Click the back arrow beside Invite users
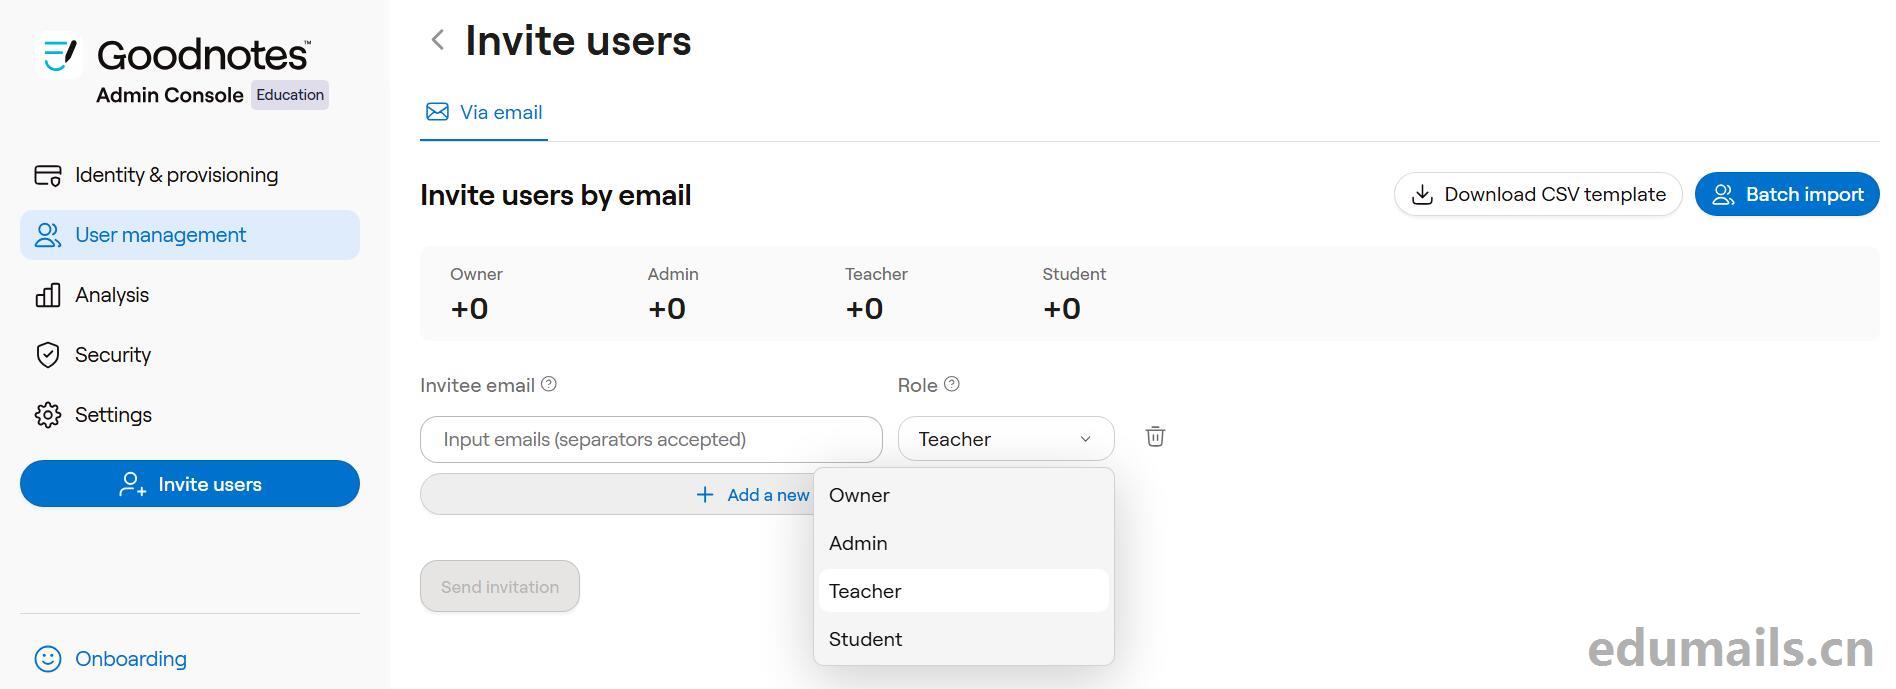 click(437, 40)
